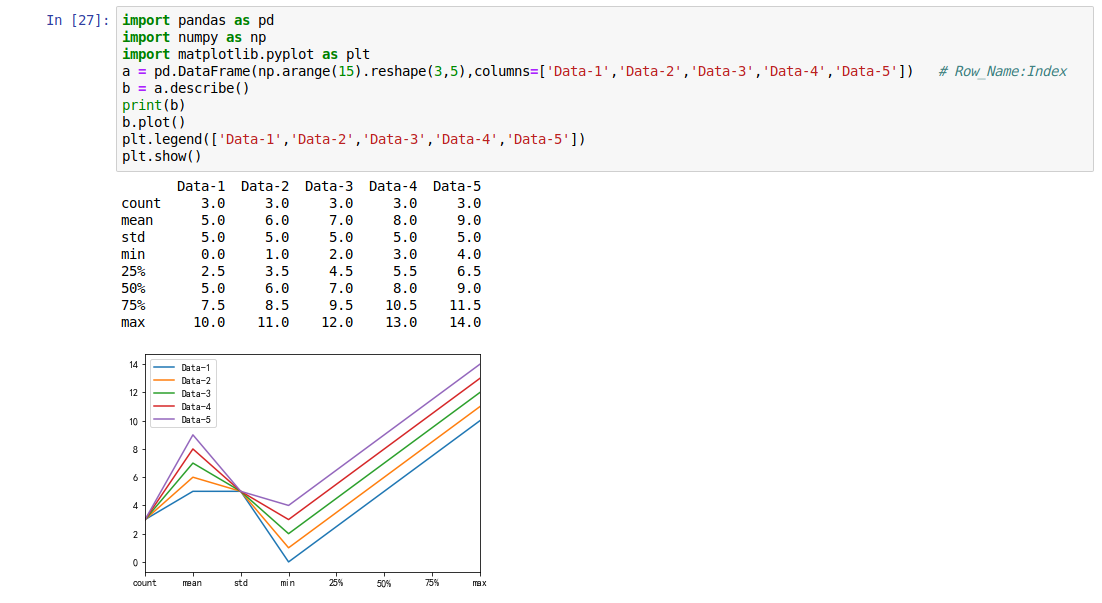Viewport: 1102px width, 603px height.
Task: Click the '25%' row label in table
Action: [x=133, y=271]
